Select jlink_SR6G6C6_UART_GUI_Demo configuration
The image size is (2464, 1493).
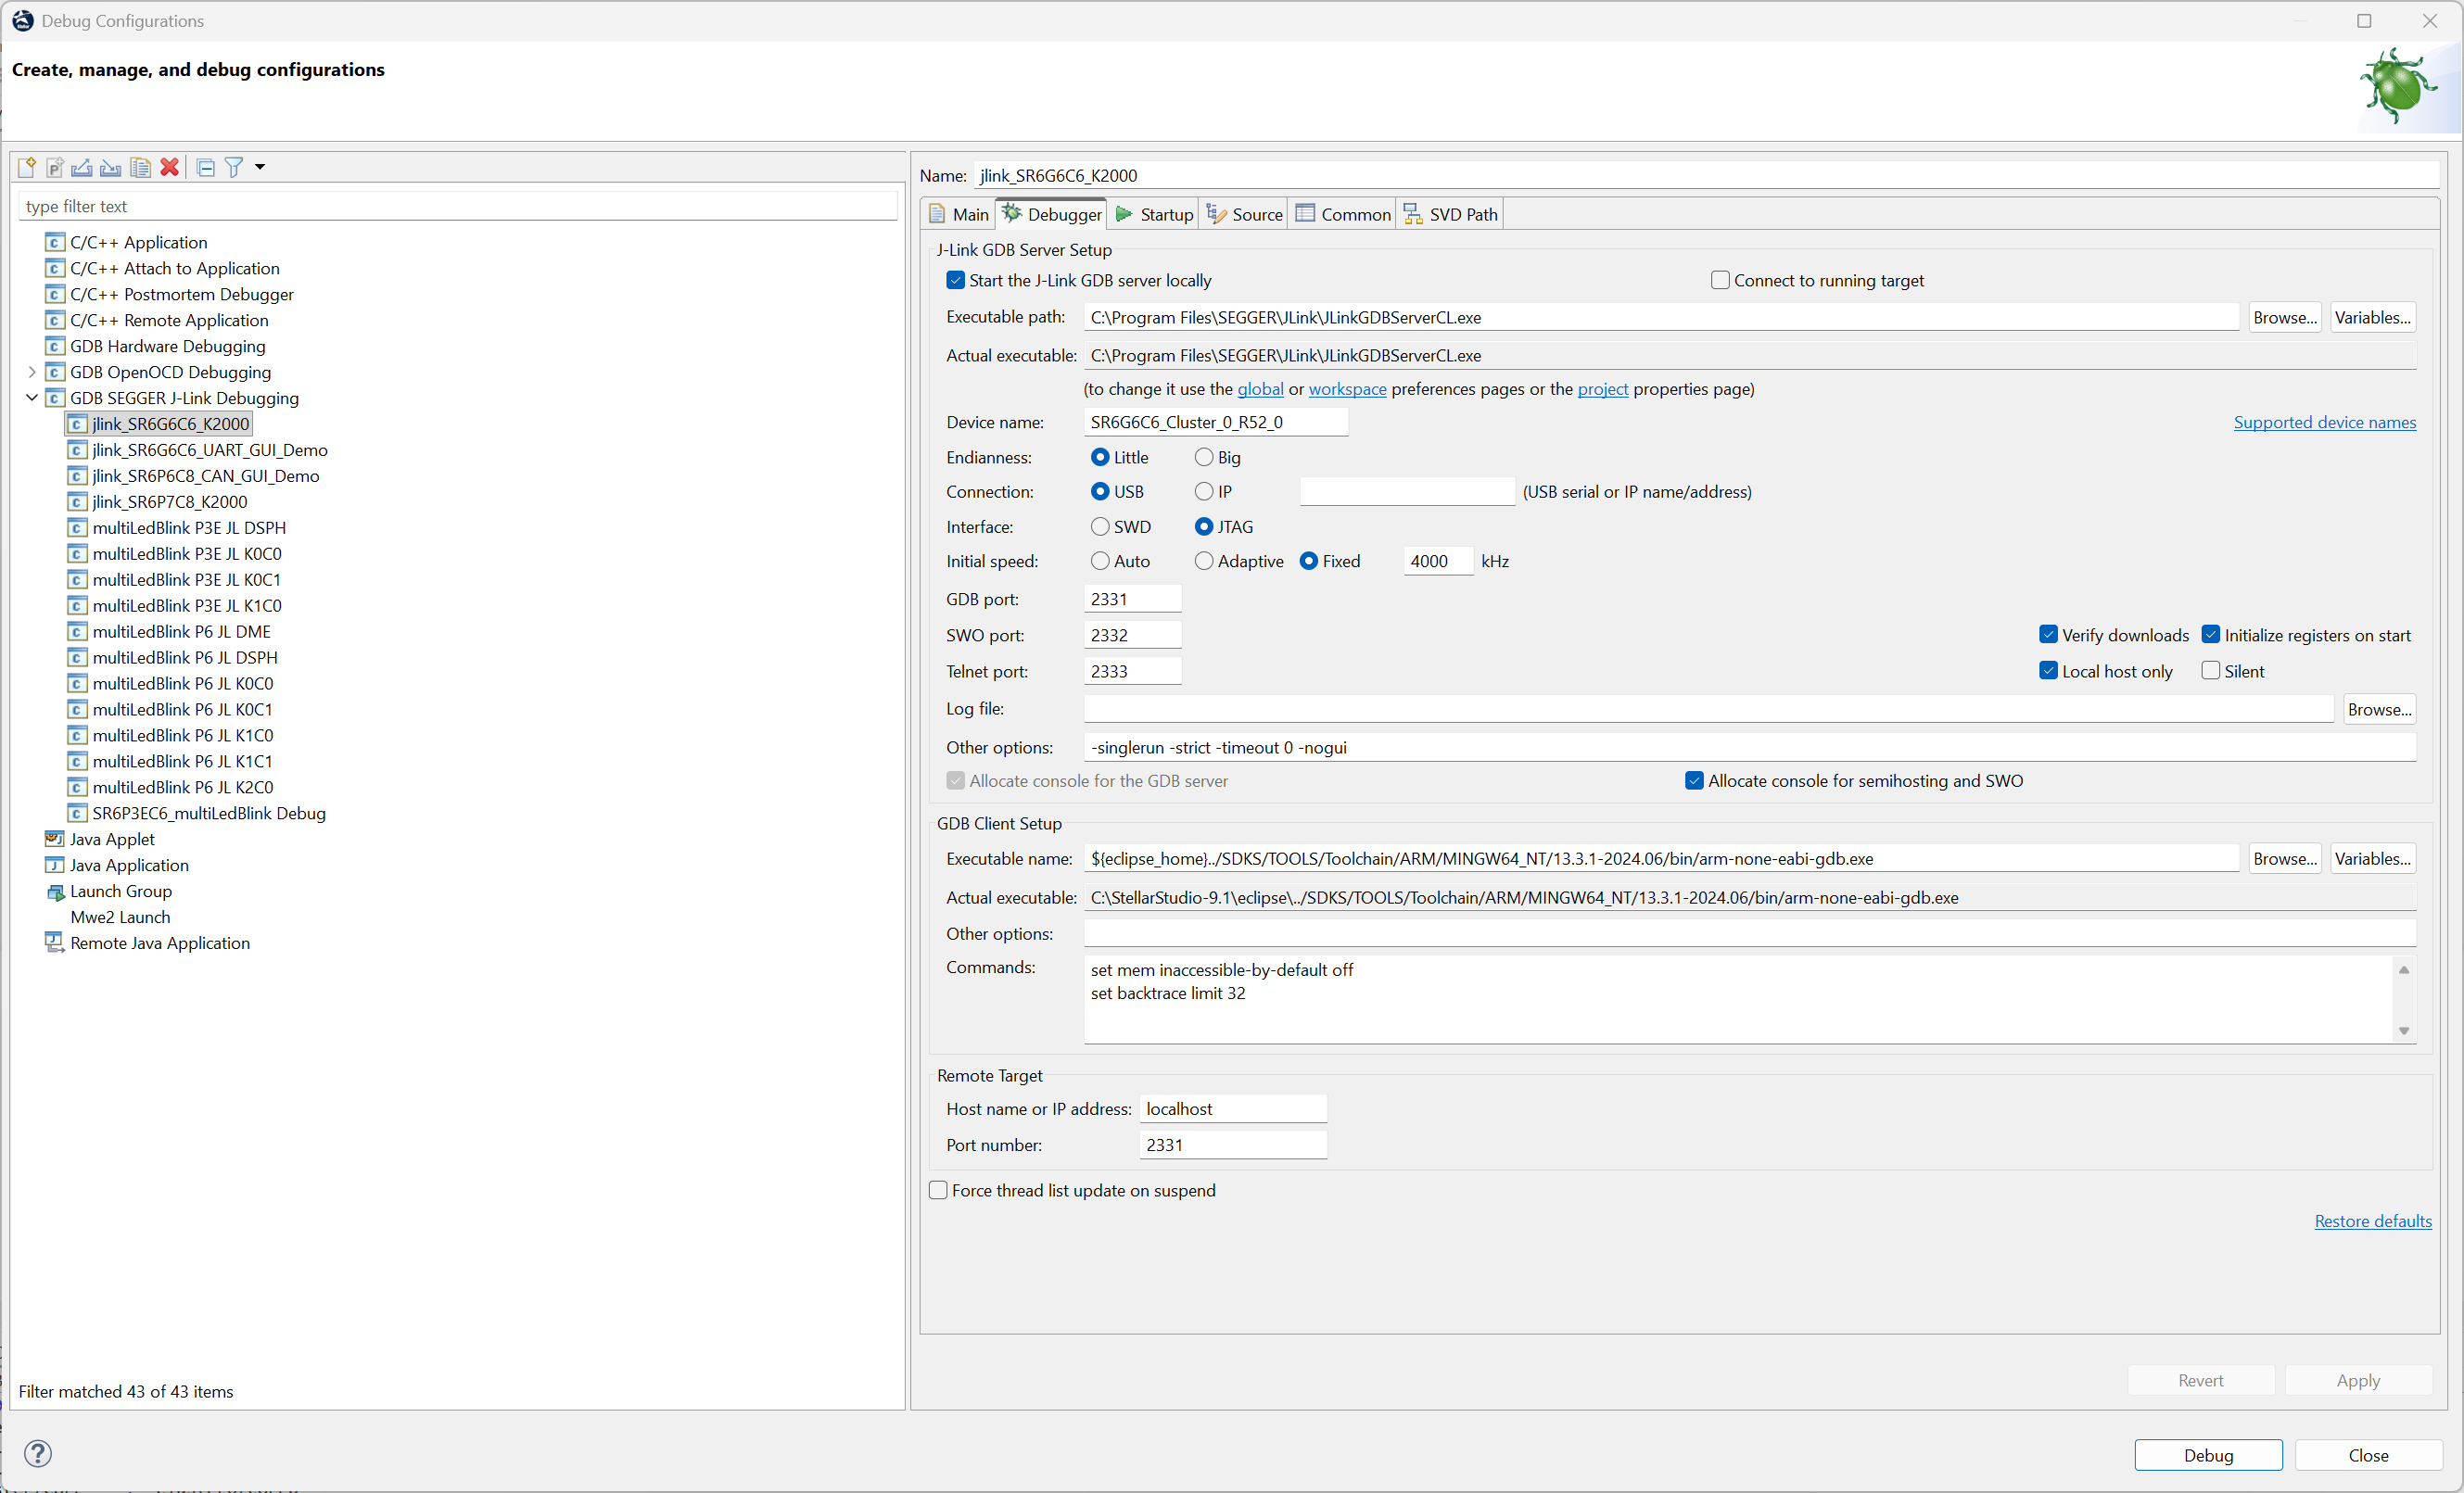pos(198,450)
